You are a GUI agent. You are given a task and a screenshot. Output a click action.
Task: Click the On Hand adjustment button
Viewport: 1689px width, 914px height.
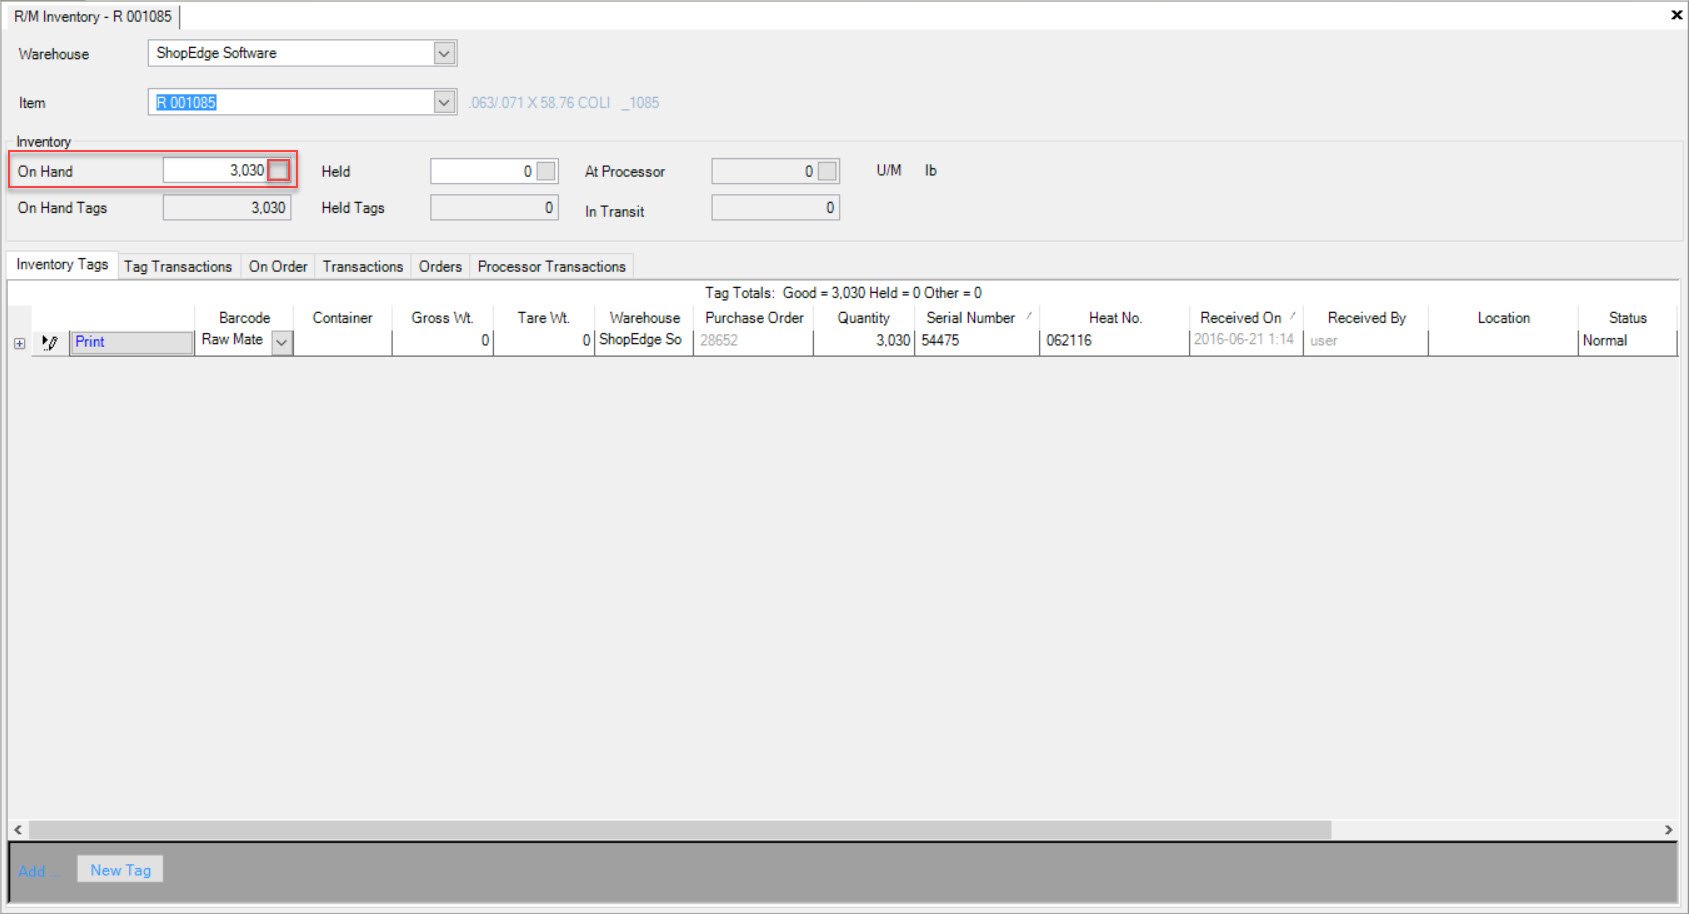coord(279,171)
